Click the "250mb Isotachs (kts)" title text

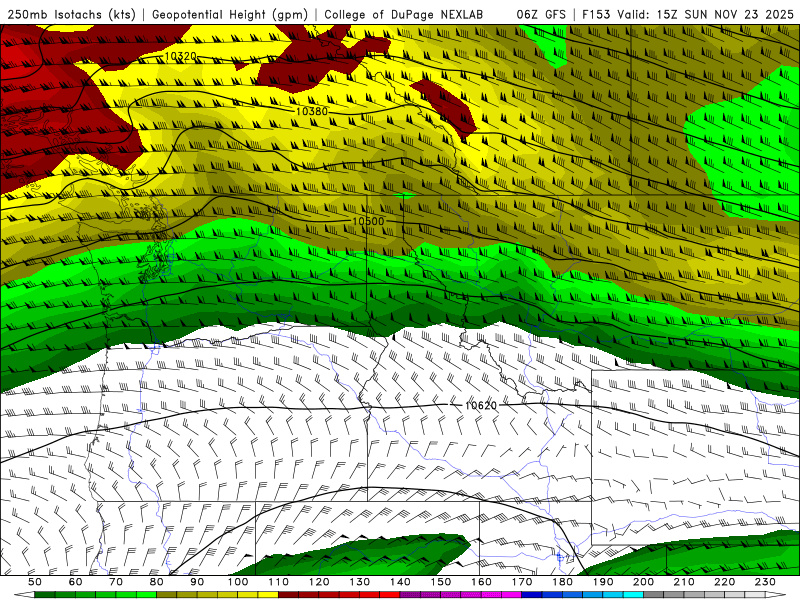point(72,14)
